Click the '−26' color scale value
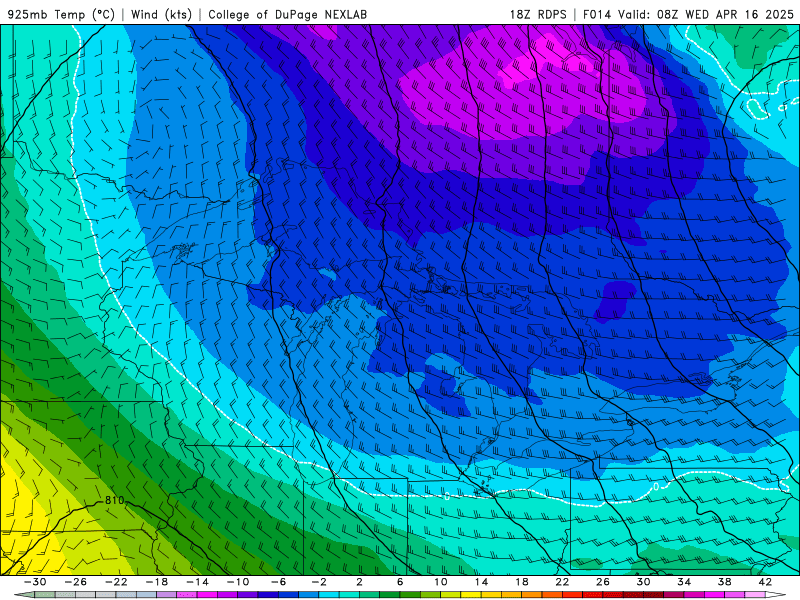 pos(76,582)
